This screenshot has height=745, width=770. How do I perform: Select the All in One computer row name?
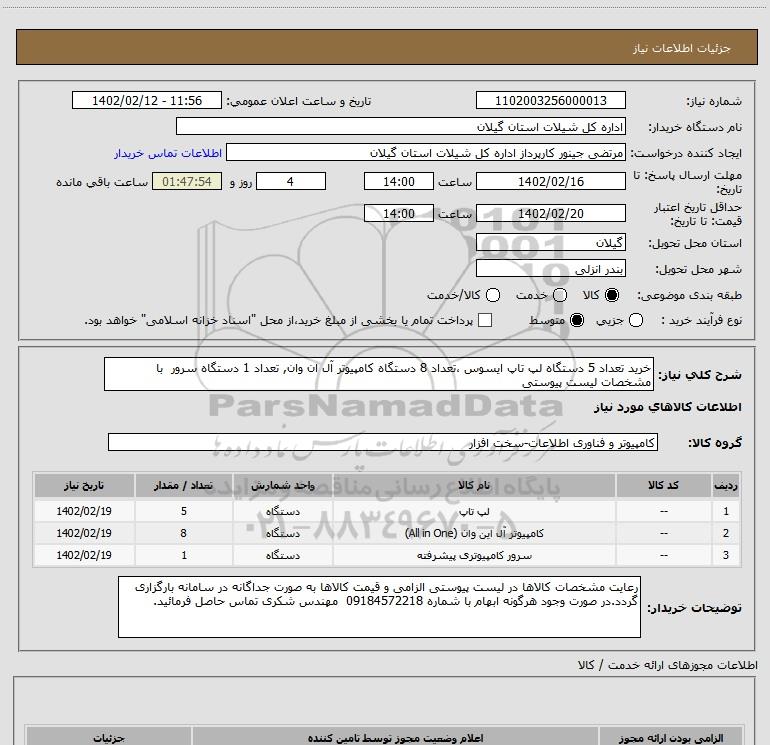click(x=474, y=533)
